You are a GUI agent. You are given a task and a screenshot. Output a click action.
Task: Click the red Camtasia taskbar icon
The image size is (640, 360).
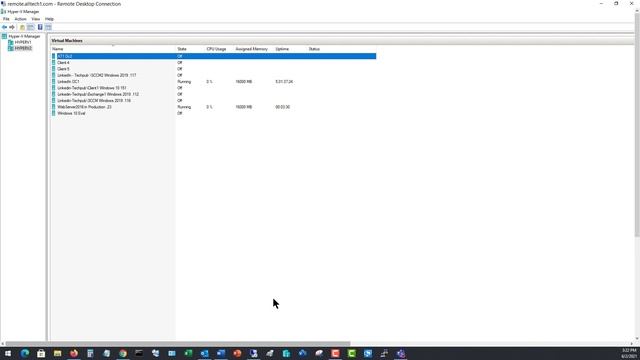pyautogui.click(x=335, y=353)
